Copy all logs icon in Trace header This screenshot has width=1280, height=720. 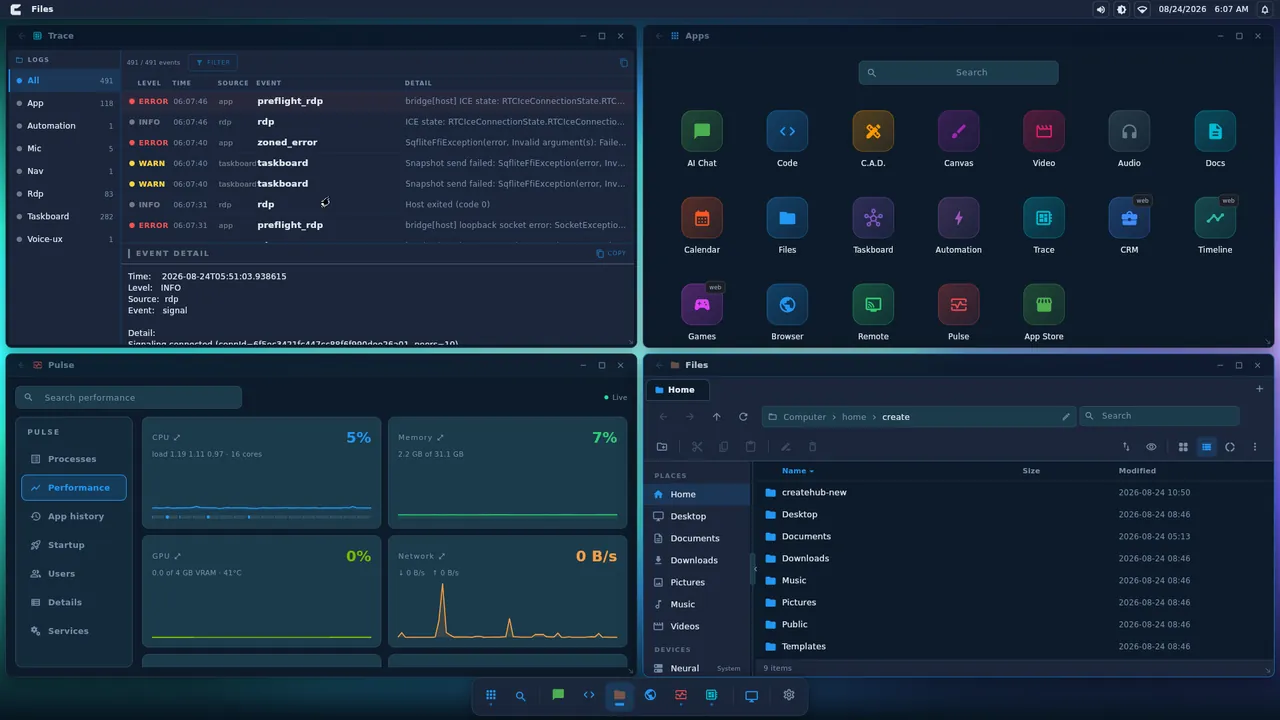(x=624, y=62)
